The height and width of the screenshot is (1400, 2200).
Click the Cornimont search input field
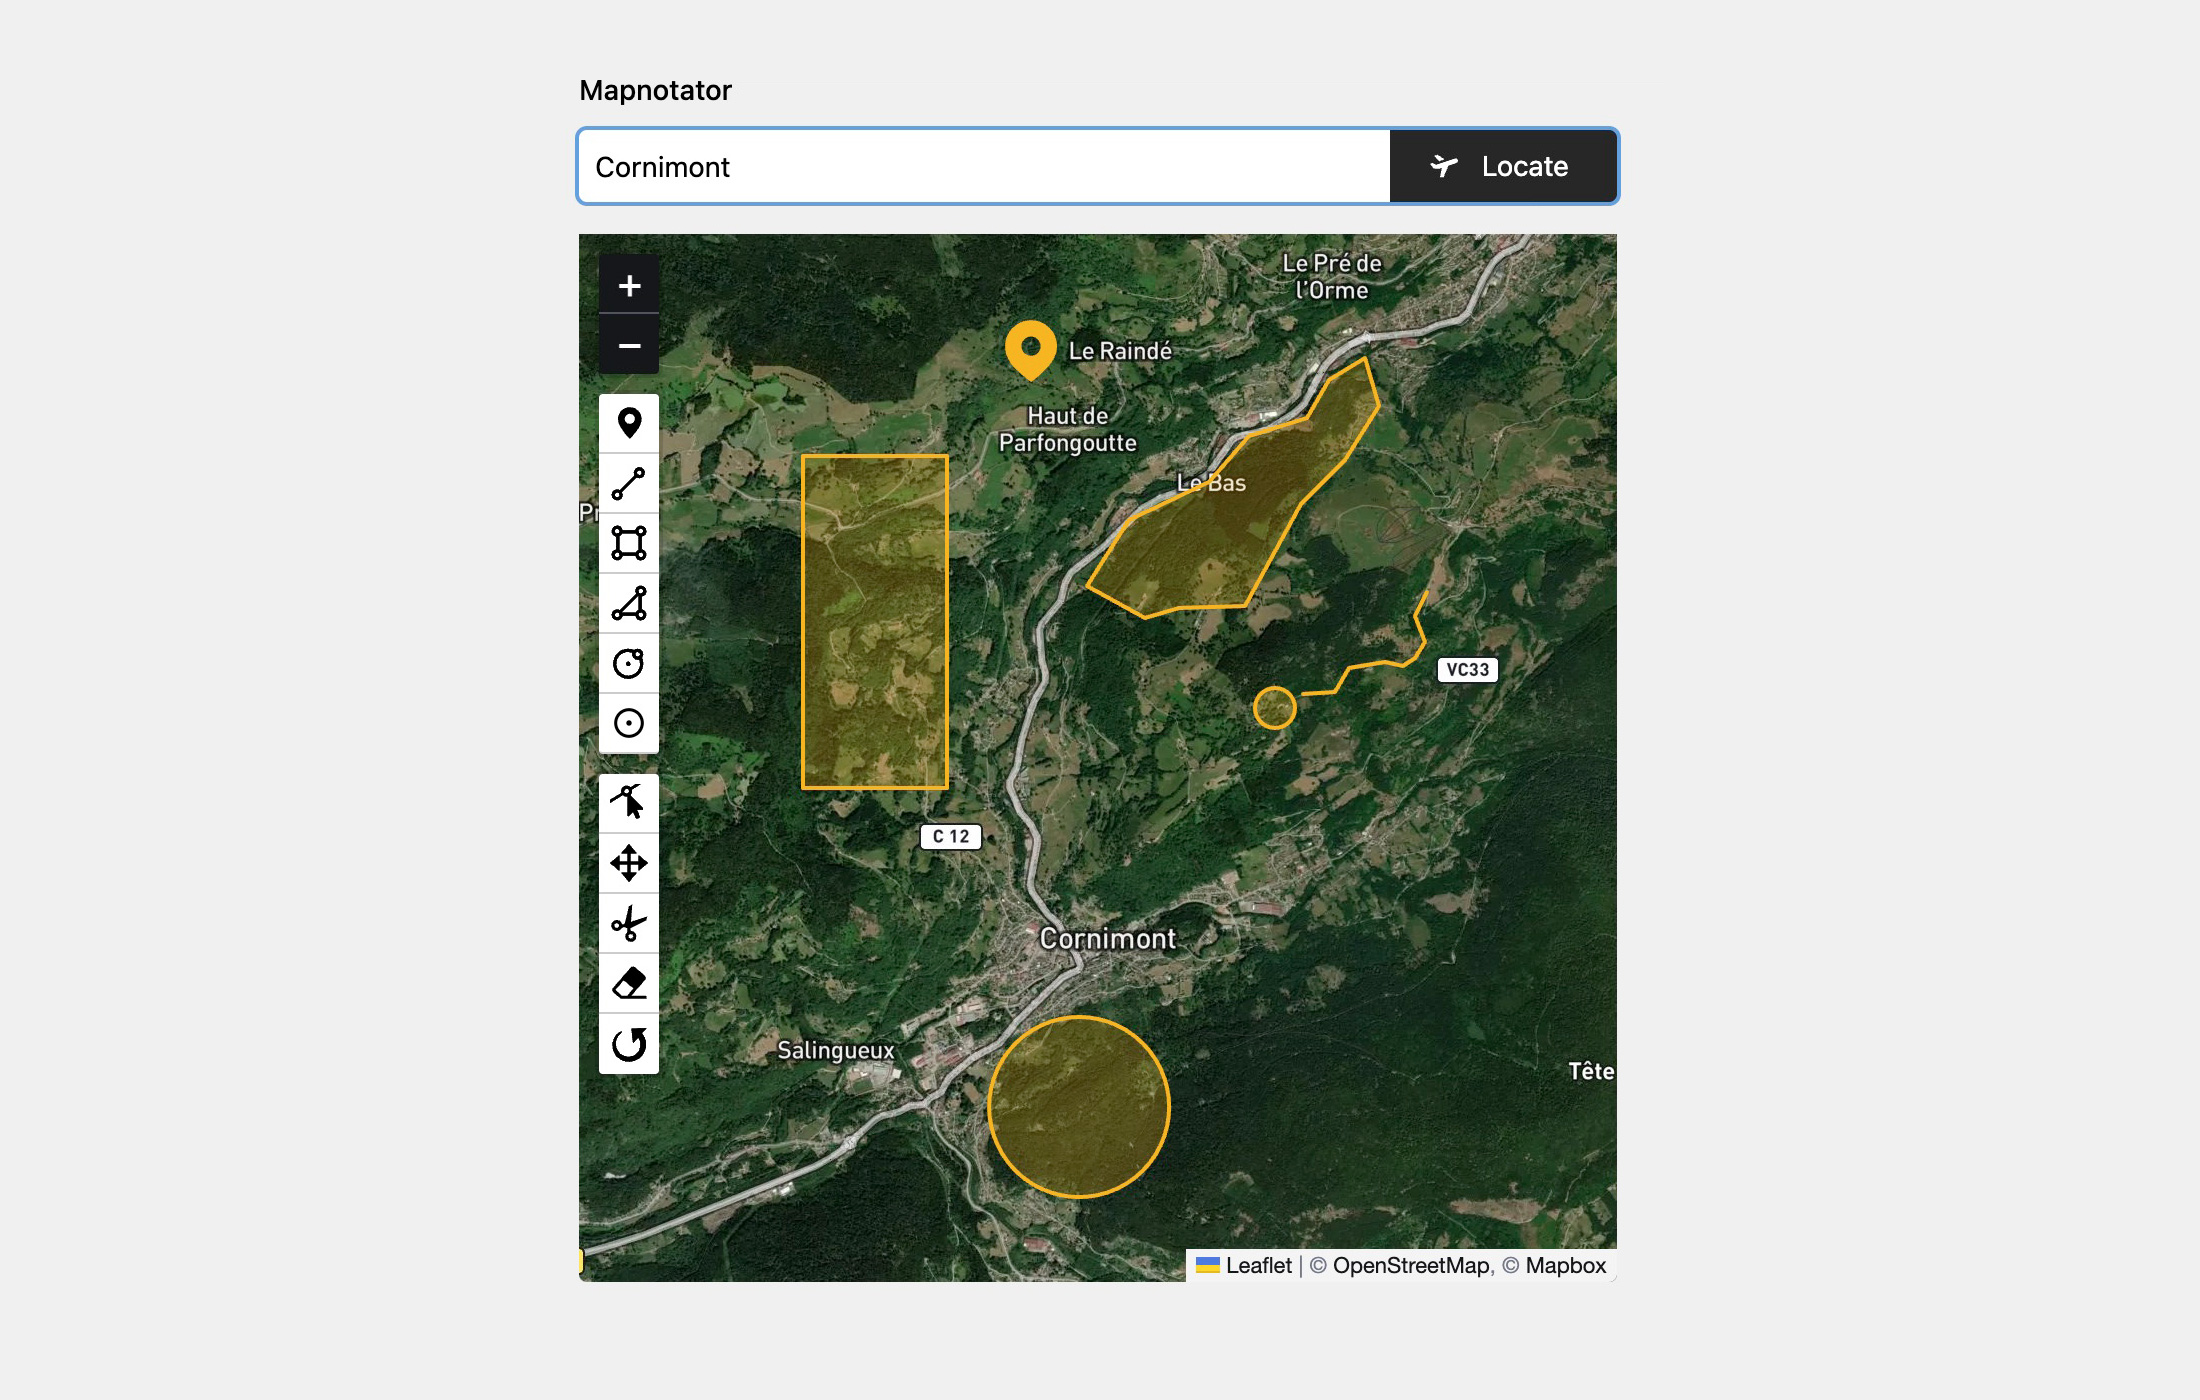pyautogui.click(x=980, y=166)
